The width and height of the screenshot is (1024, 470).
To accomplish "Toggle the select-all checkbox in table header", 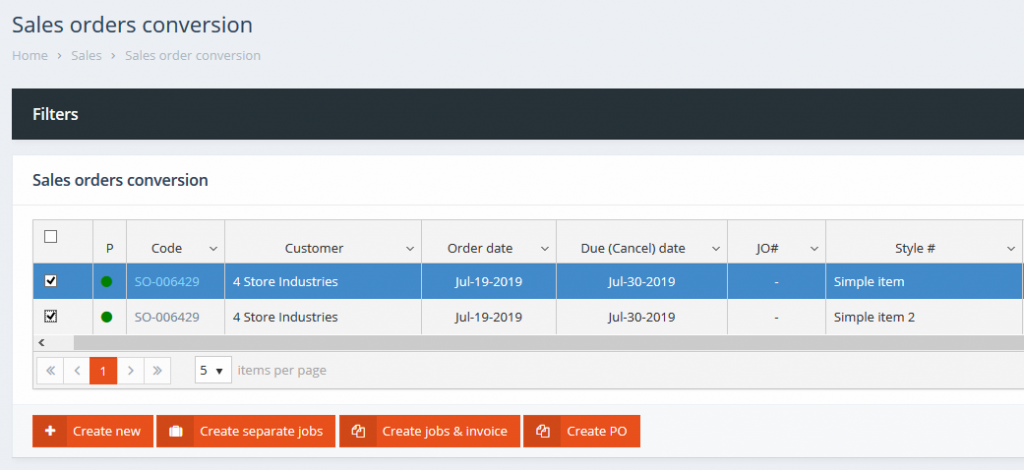I will (x=51, y=237).
